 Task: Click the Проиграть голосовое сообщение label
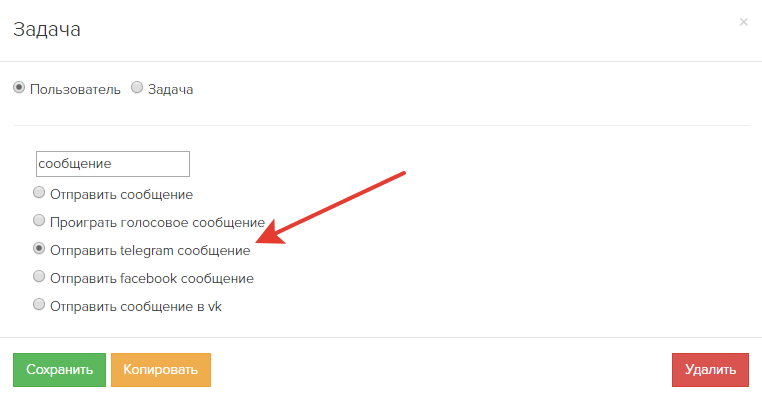point(157,223)
